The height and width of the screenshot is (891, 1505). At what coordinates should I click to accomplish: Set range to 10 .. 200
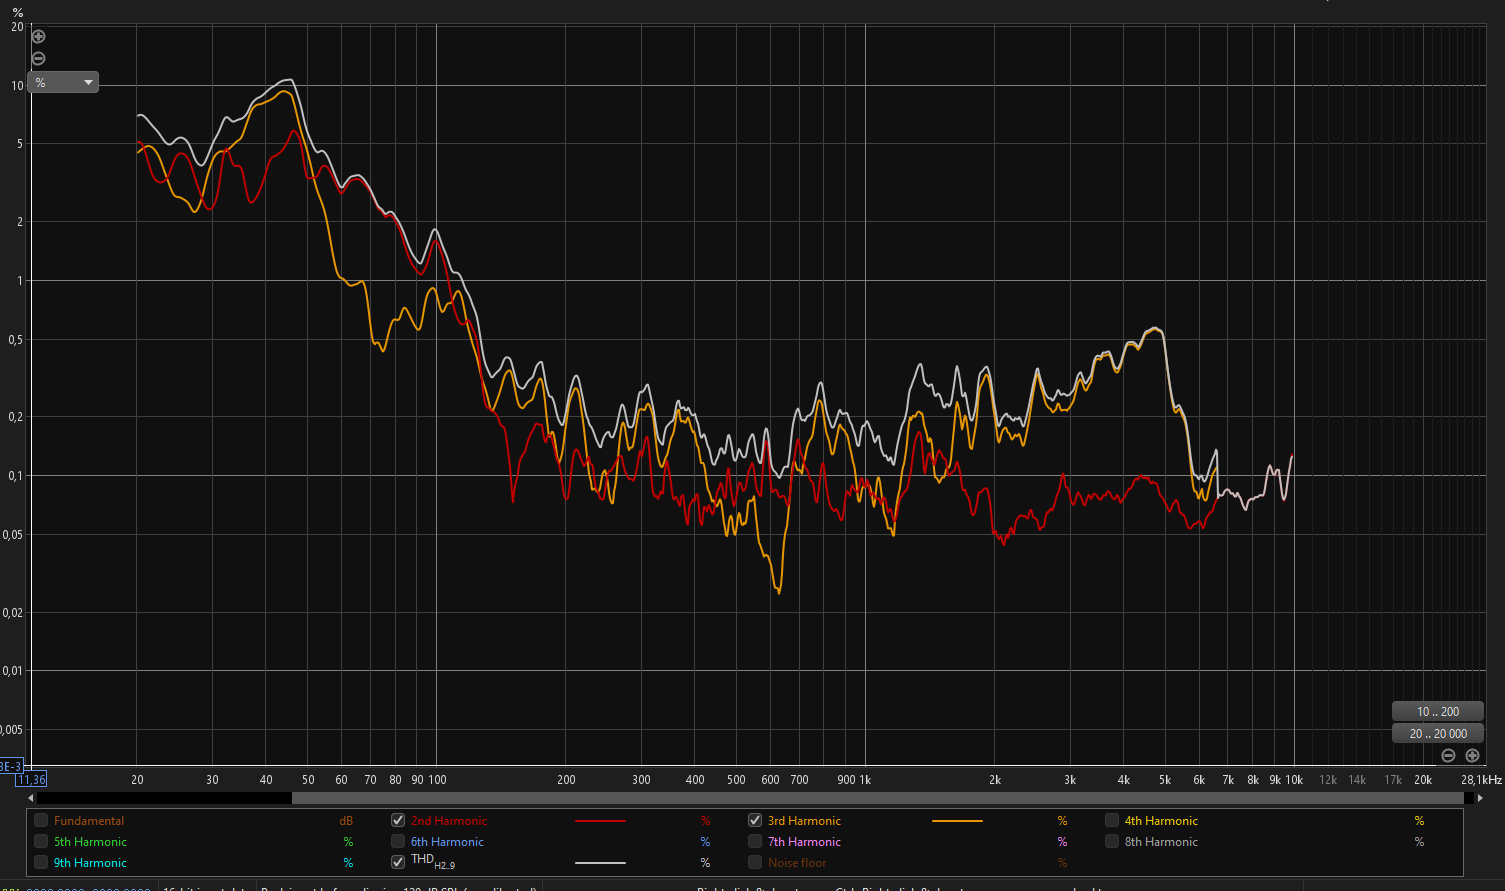click(x=1438, y=712)
